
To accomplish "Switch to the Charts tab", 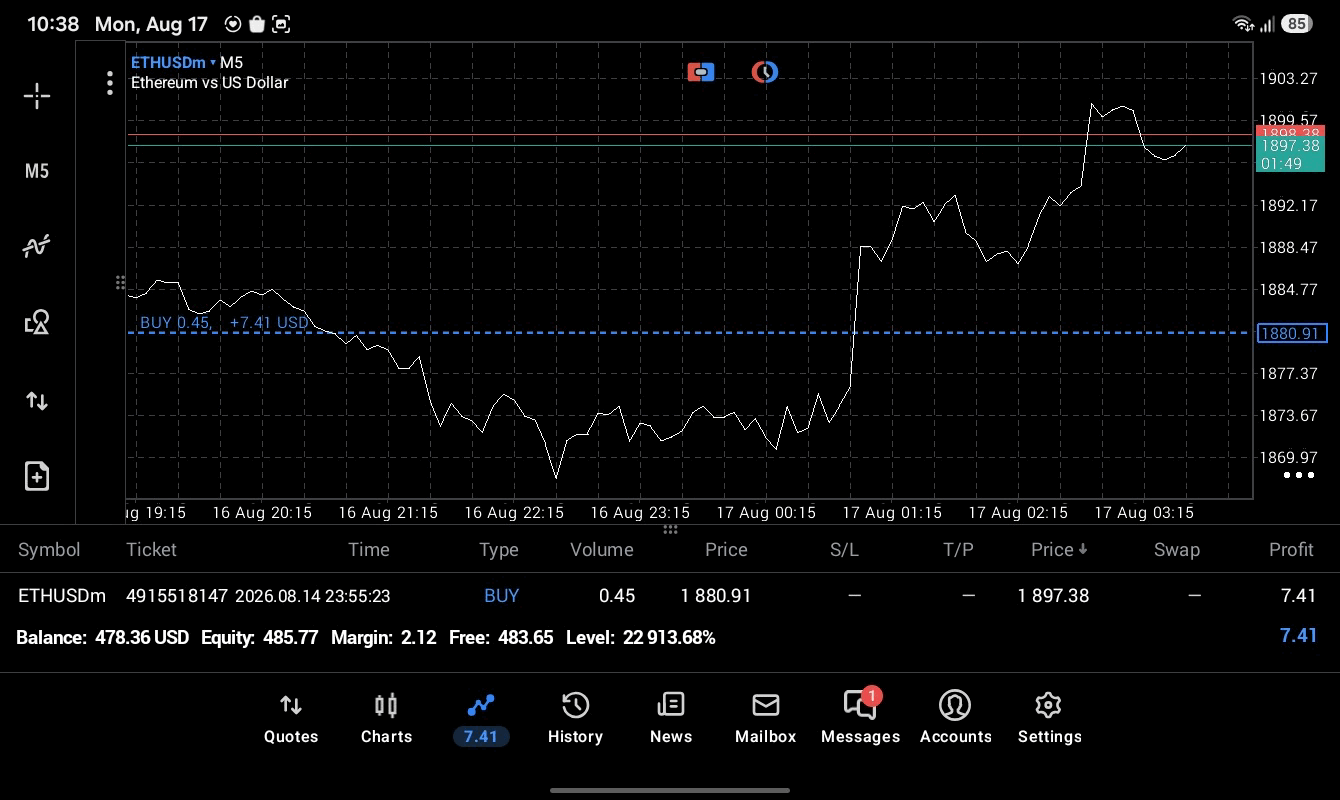I will point(386,719).
